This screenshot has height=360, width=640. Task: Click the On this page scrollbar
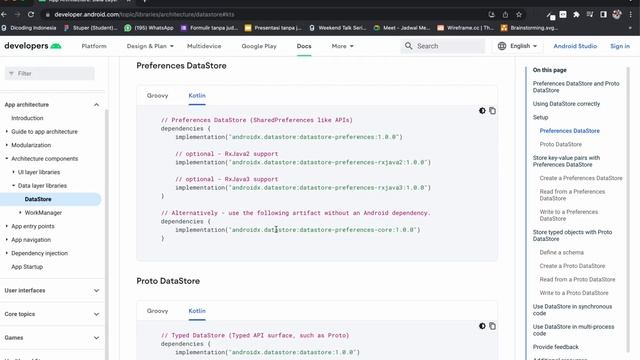pos(628,208)
